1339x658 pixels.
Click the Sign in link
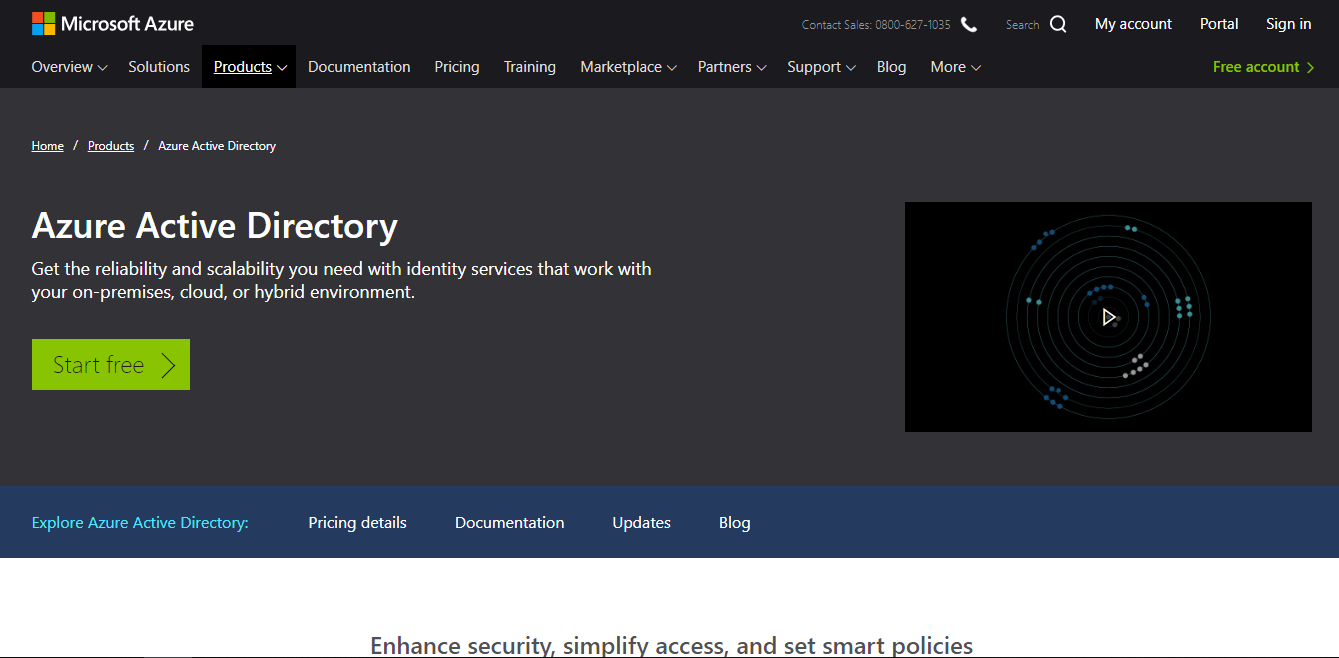pos(1289,24)
